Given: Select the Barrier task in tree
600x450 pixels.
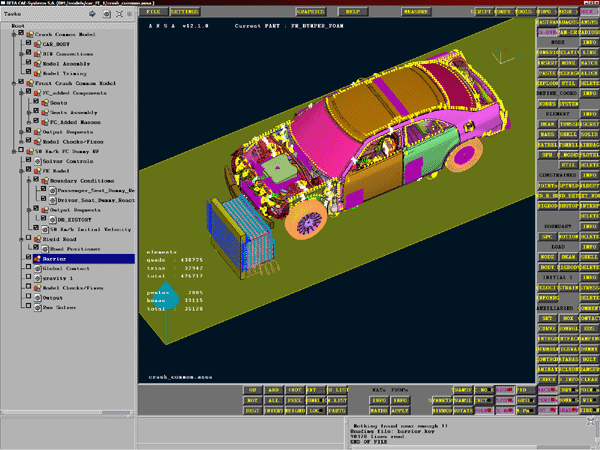Looking at the screenshot, I should [58, 258].
